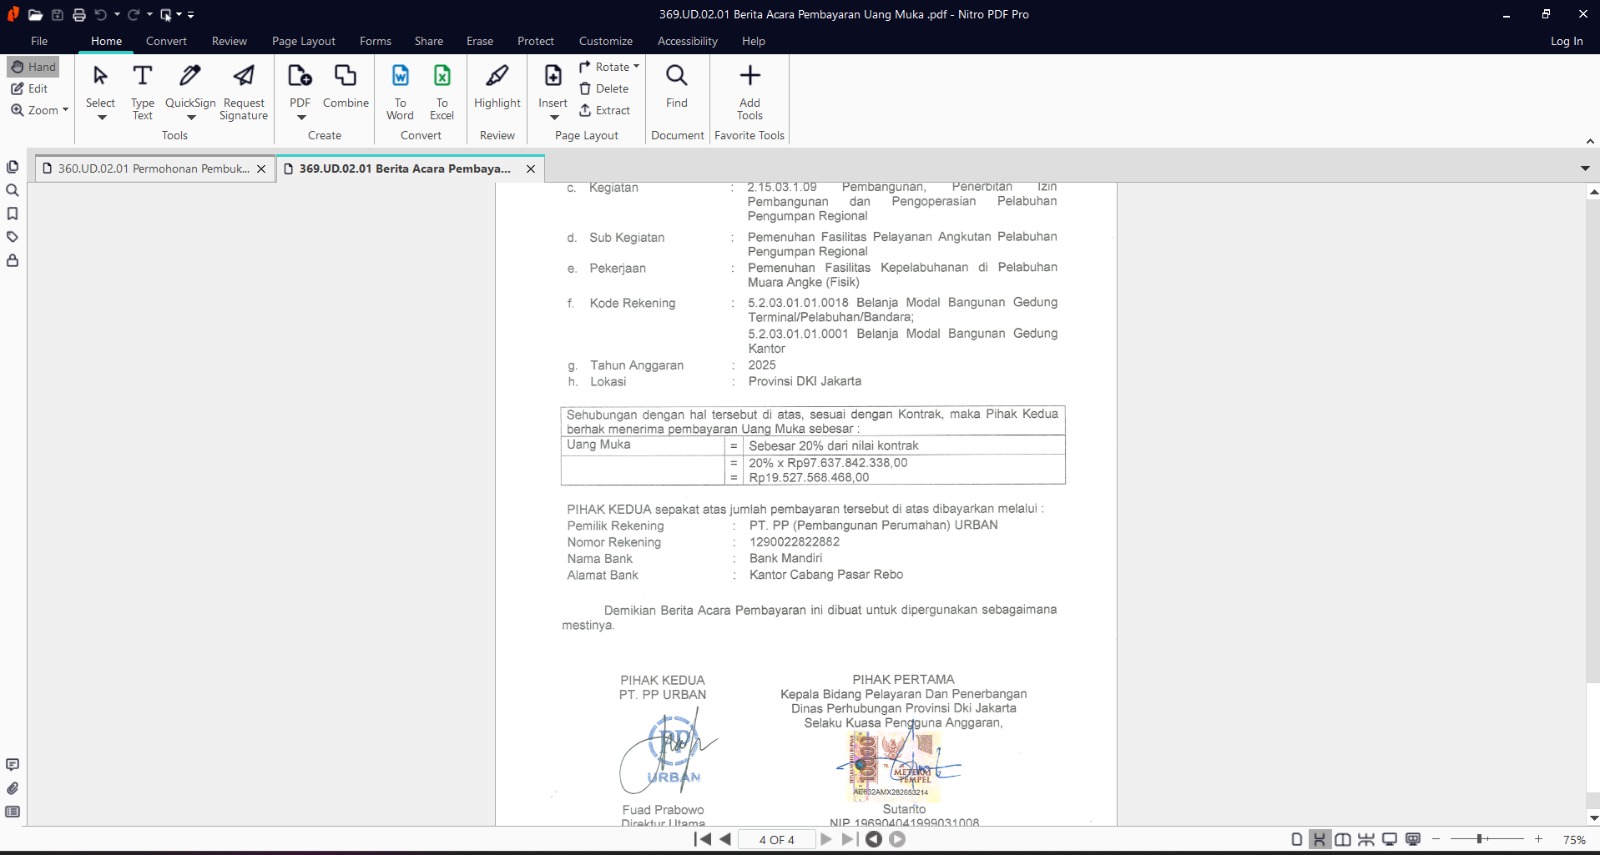Viewport: 1600px width, 855px height.
Task: Open the Accessibility ribbon tab
Action: (688, 41)
